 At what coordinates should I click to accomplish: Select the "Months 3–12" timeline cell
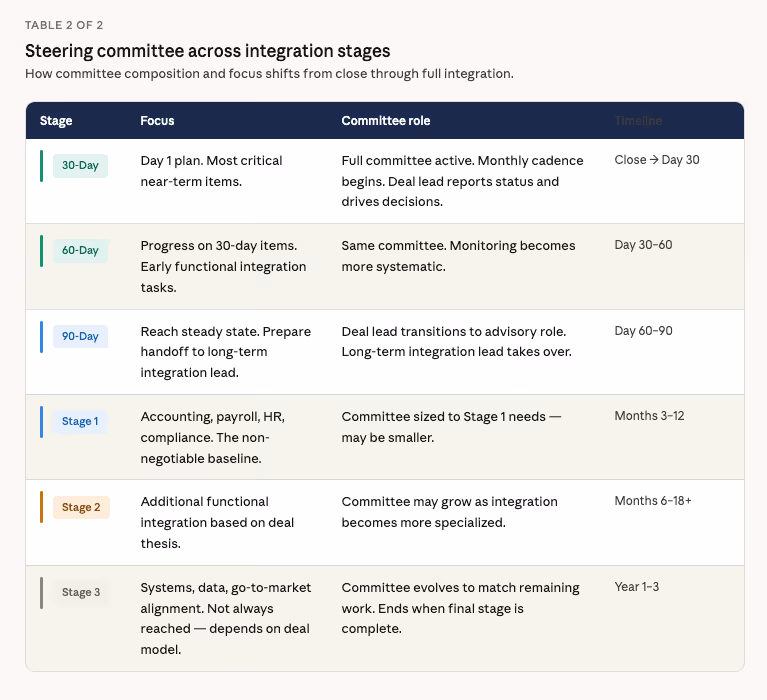click(649, 416)
